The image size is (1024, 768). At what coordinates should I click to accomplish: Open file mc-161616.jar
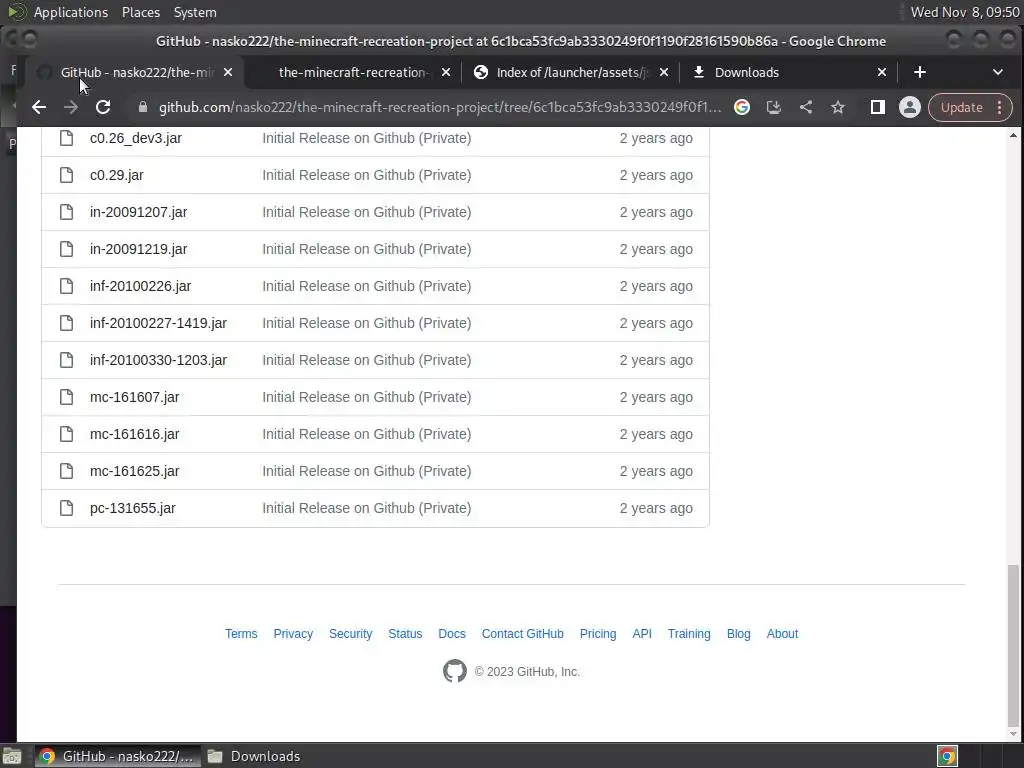pyautogui.click(x=135, y=434)
